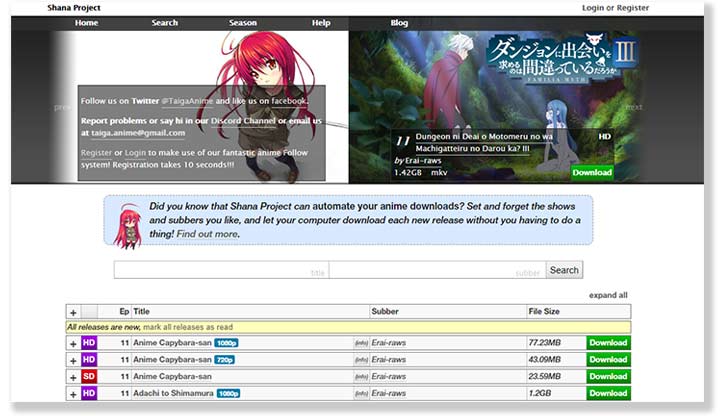Click the Title column header

point(141,311)
